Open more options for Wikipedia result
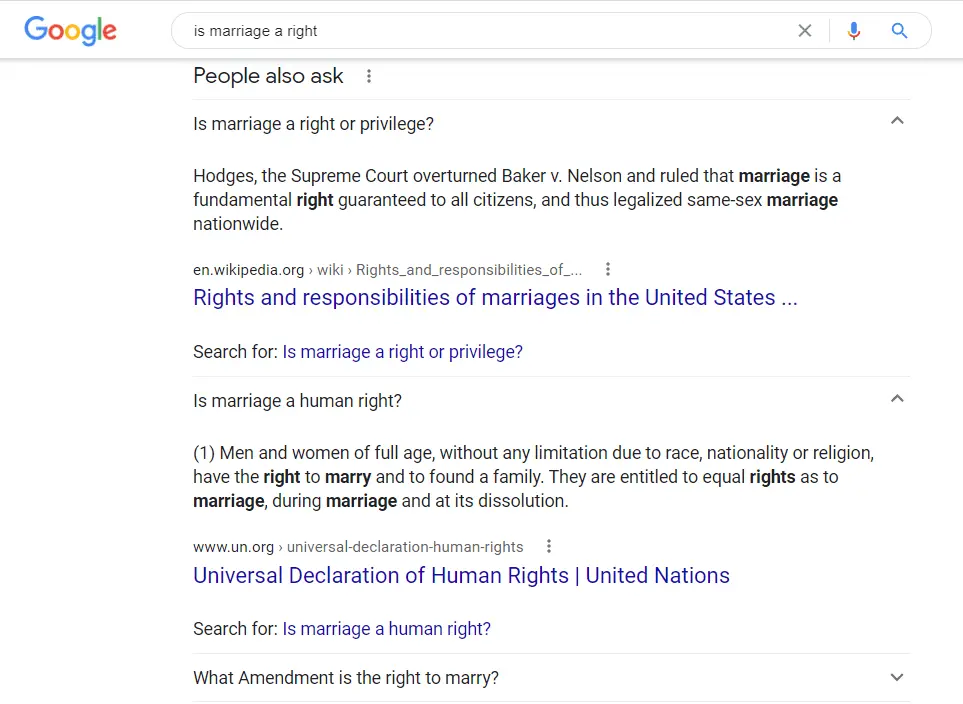The height and width of the screenshot is (704, 963). click(607, 269)
